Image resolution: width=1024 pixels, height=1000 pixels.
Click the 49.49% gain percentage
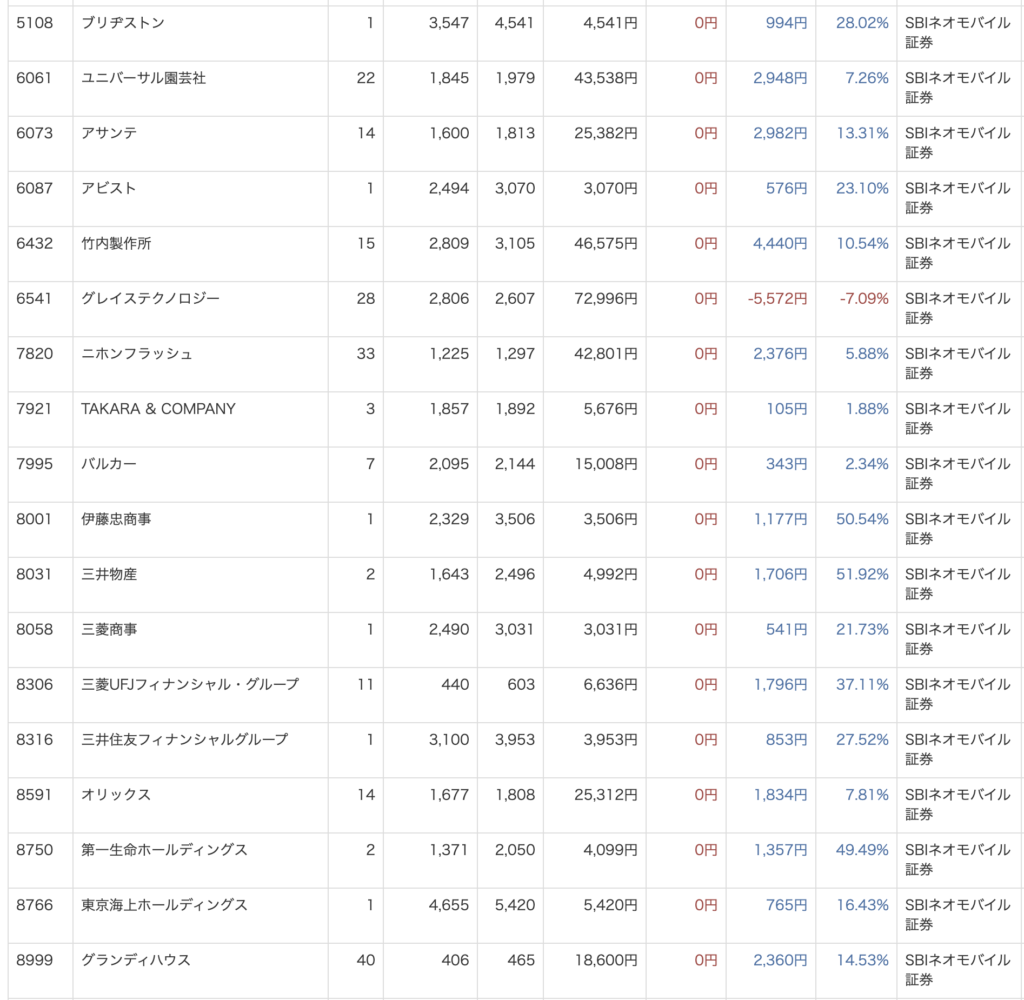[x=862, y=850]
